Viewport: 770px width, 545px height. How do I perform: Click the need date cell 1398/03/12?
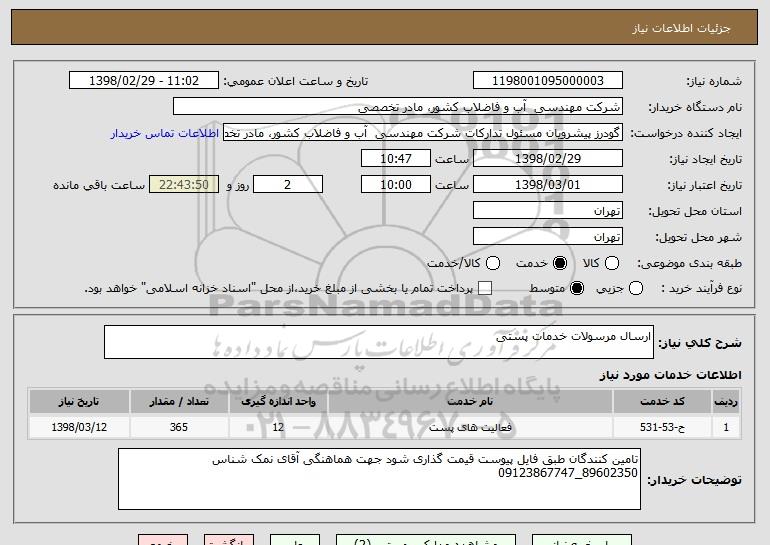79,427
